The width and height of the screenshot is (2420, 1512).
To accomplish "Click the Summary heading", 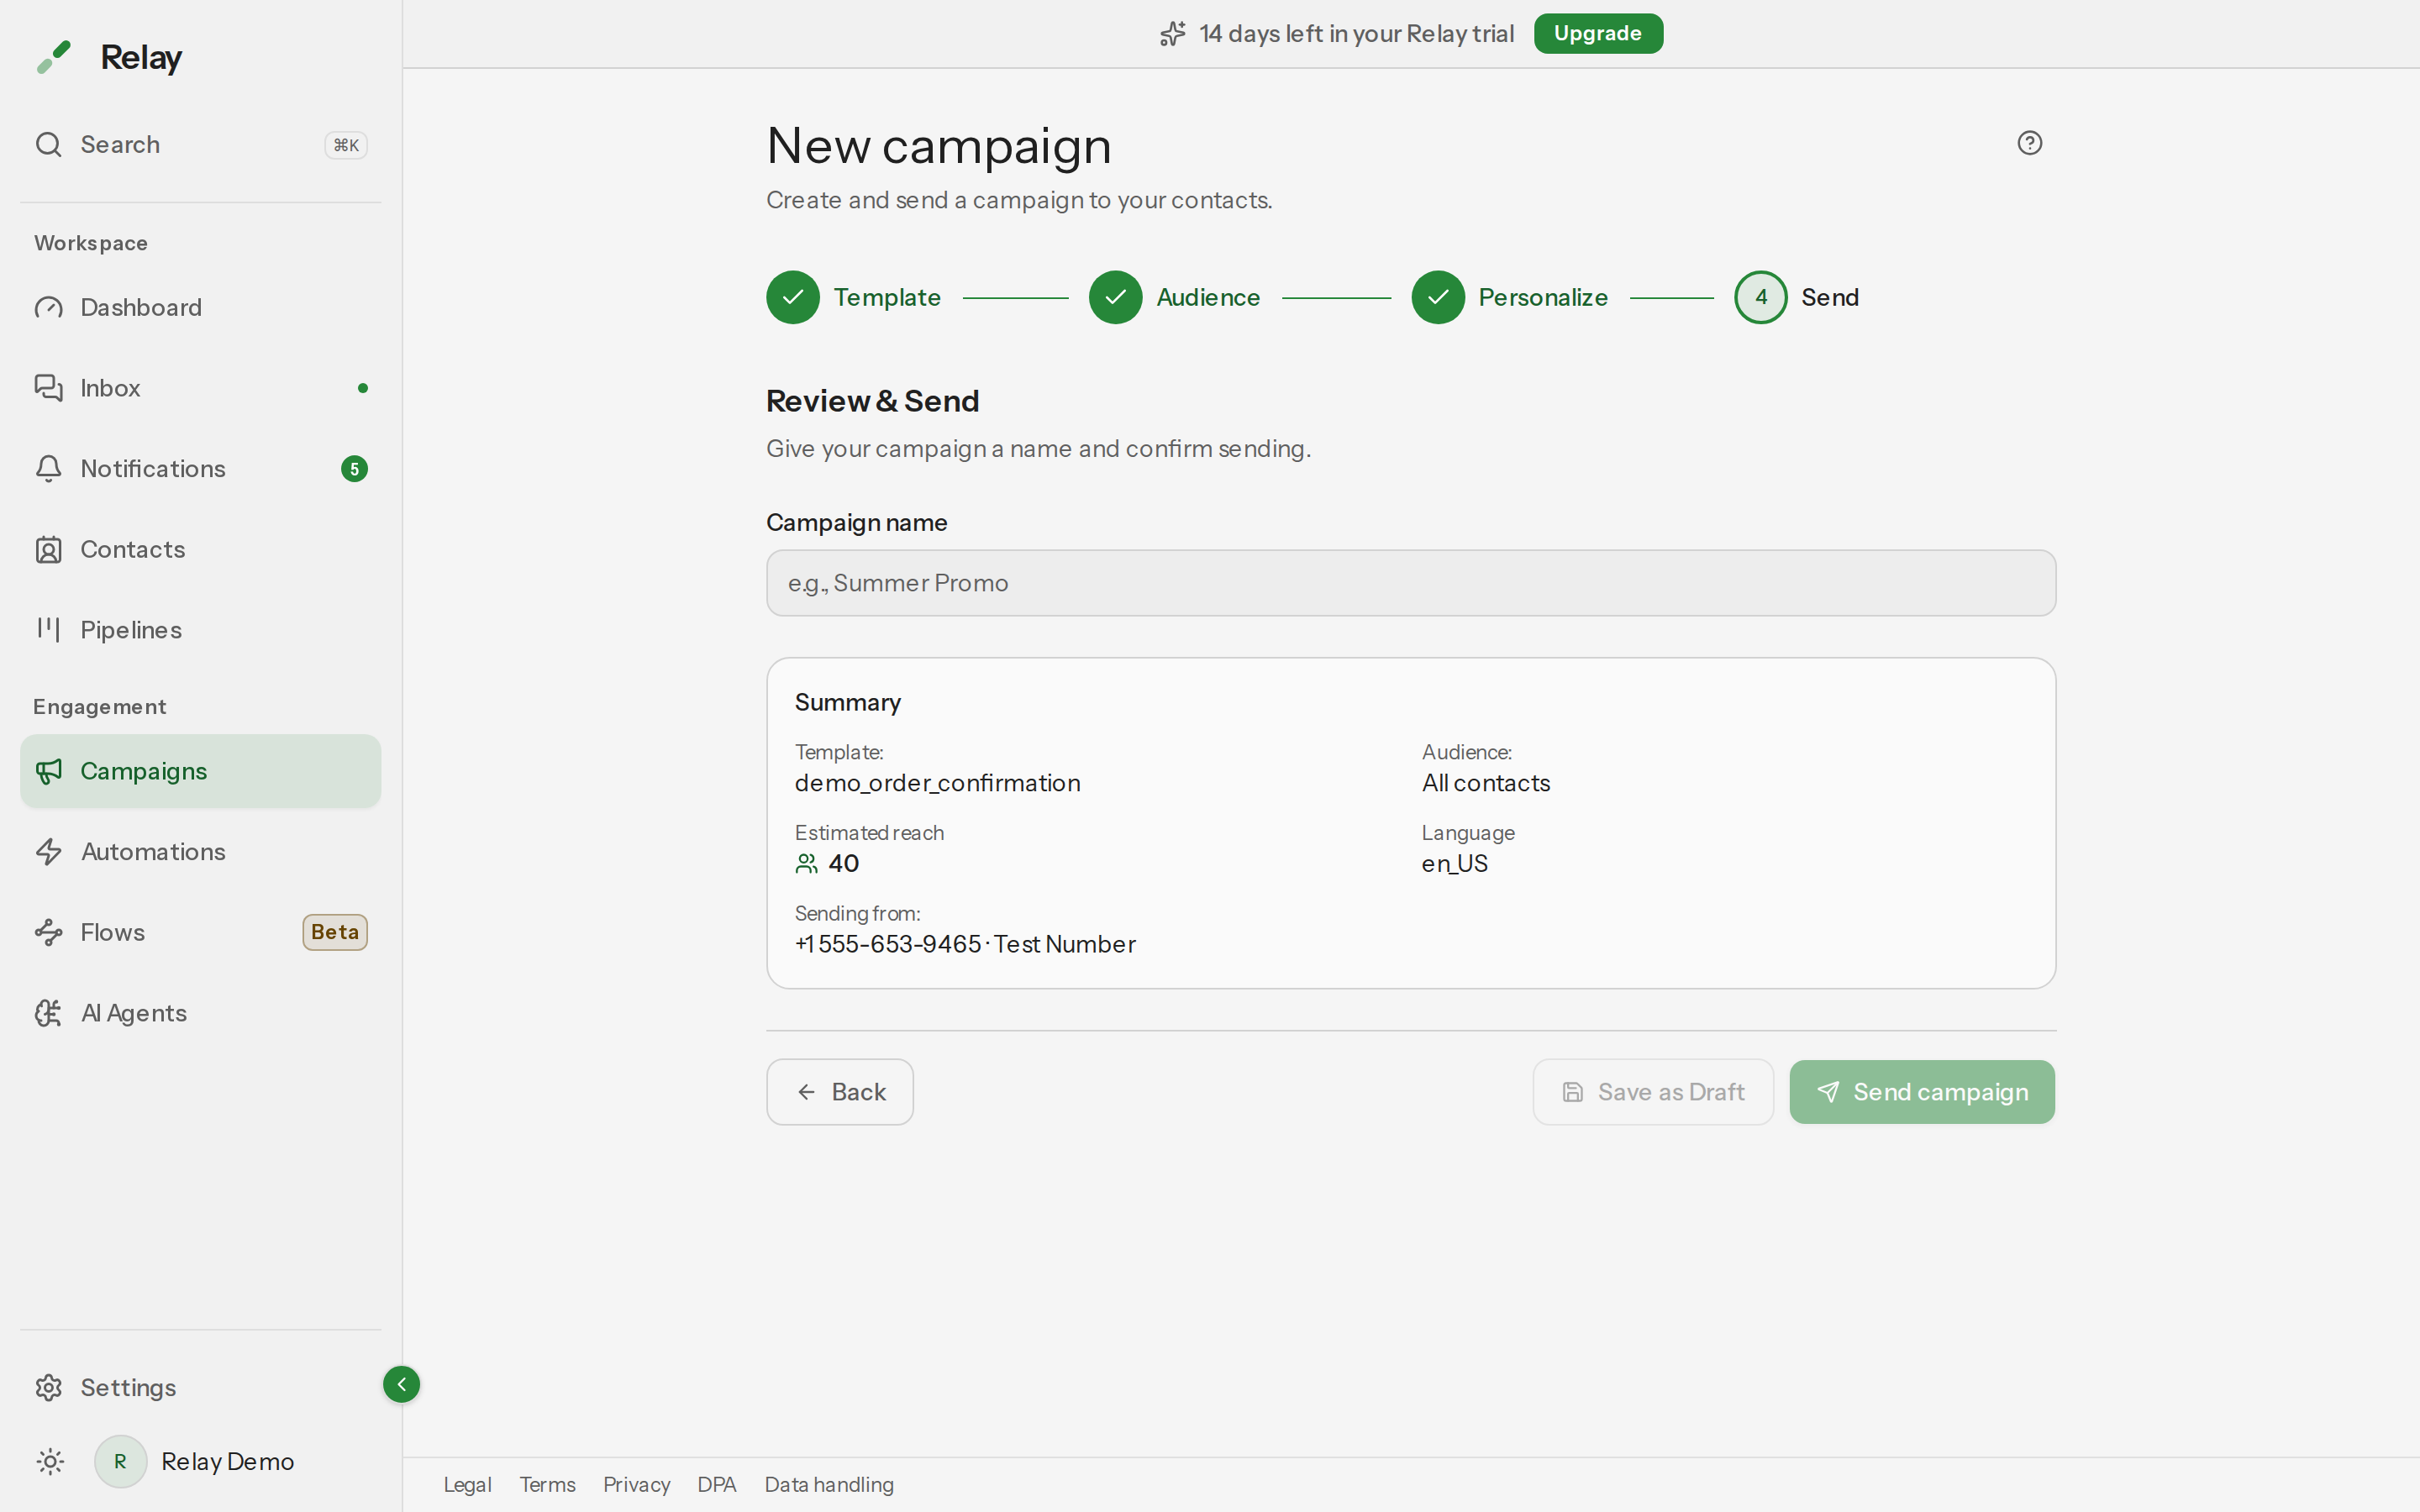I will click(x=848, y=702).
